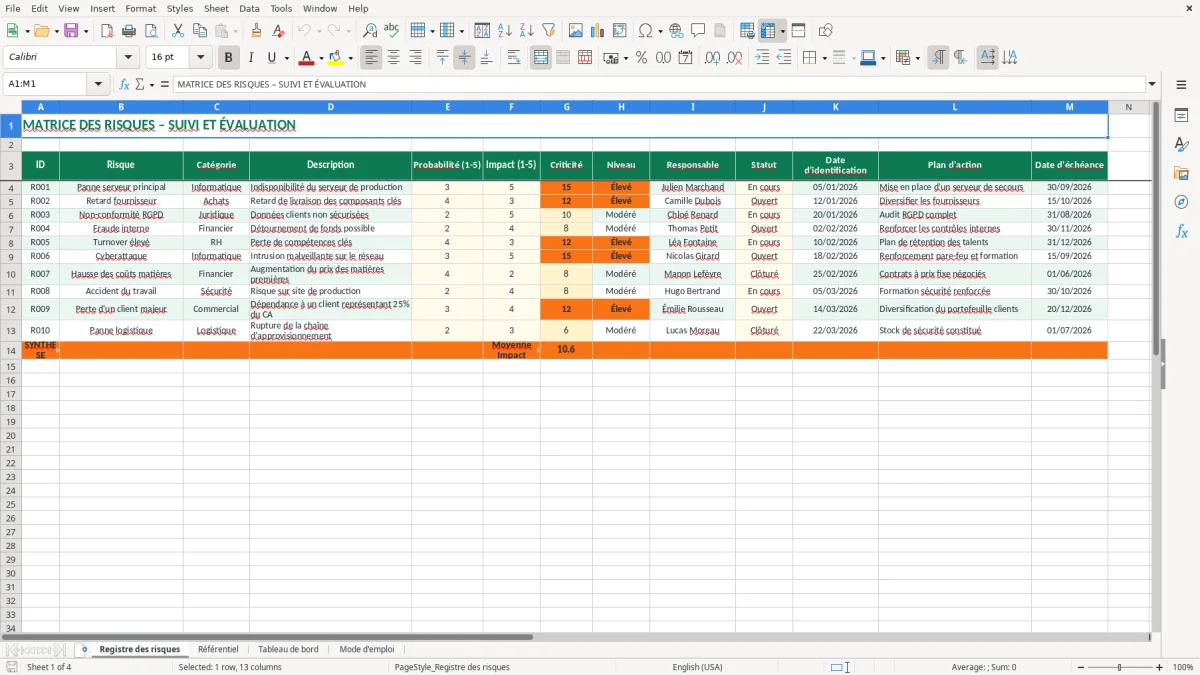Screen dimensions: 1200x675
Task: Insert a chart
Action: pos(598,31)
